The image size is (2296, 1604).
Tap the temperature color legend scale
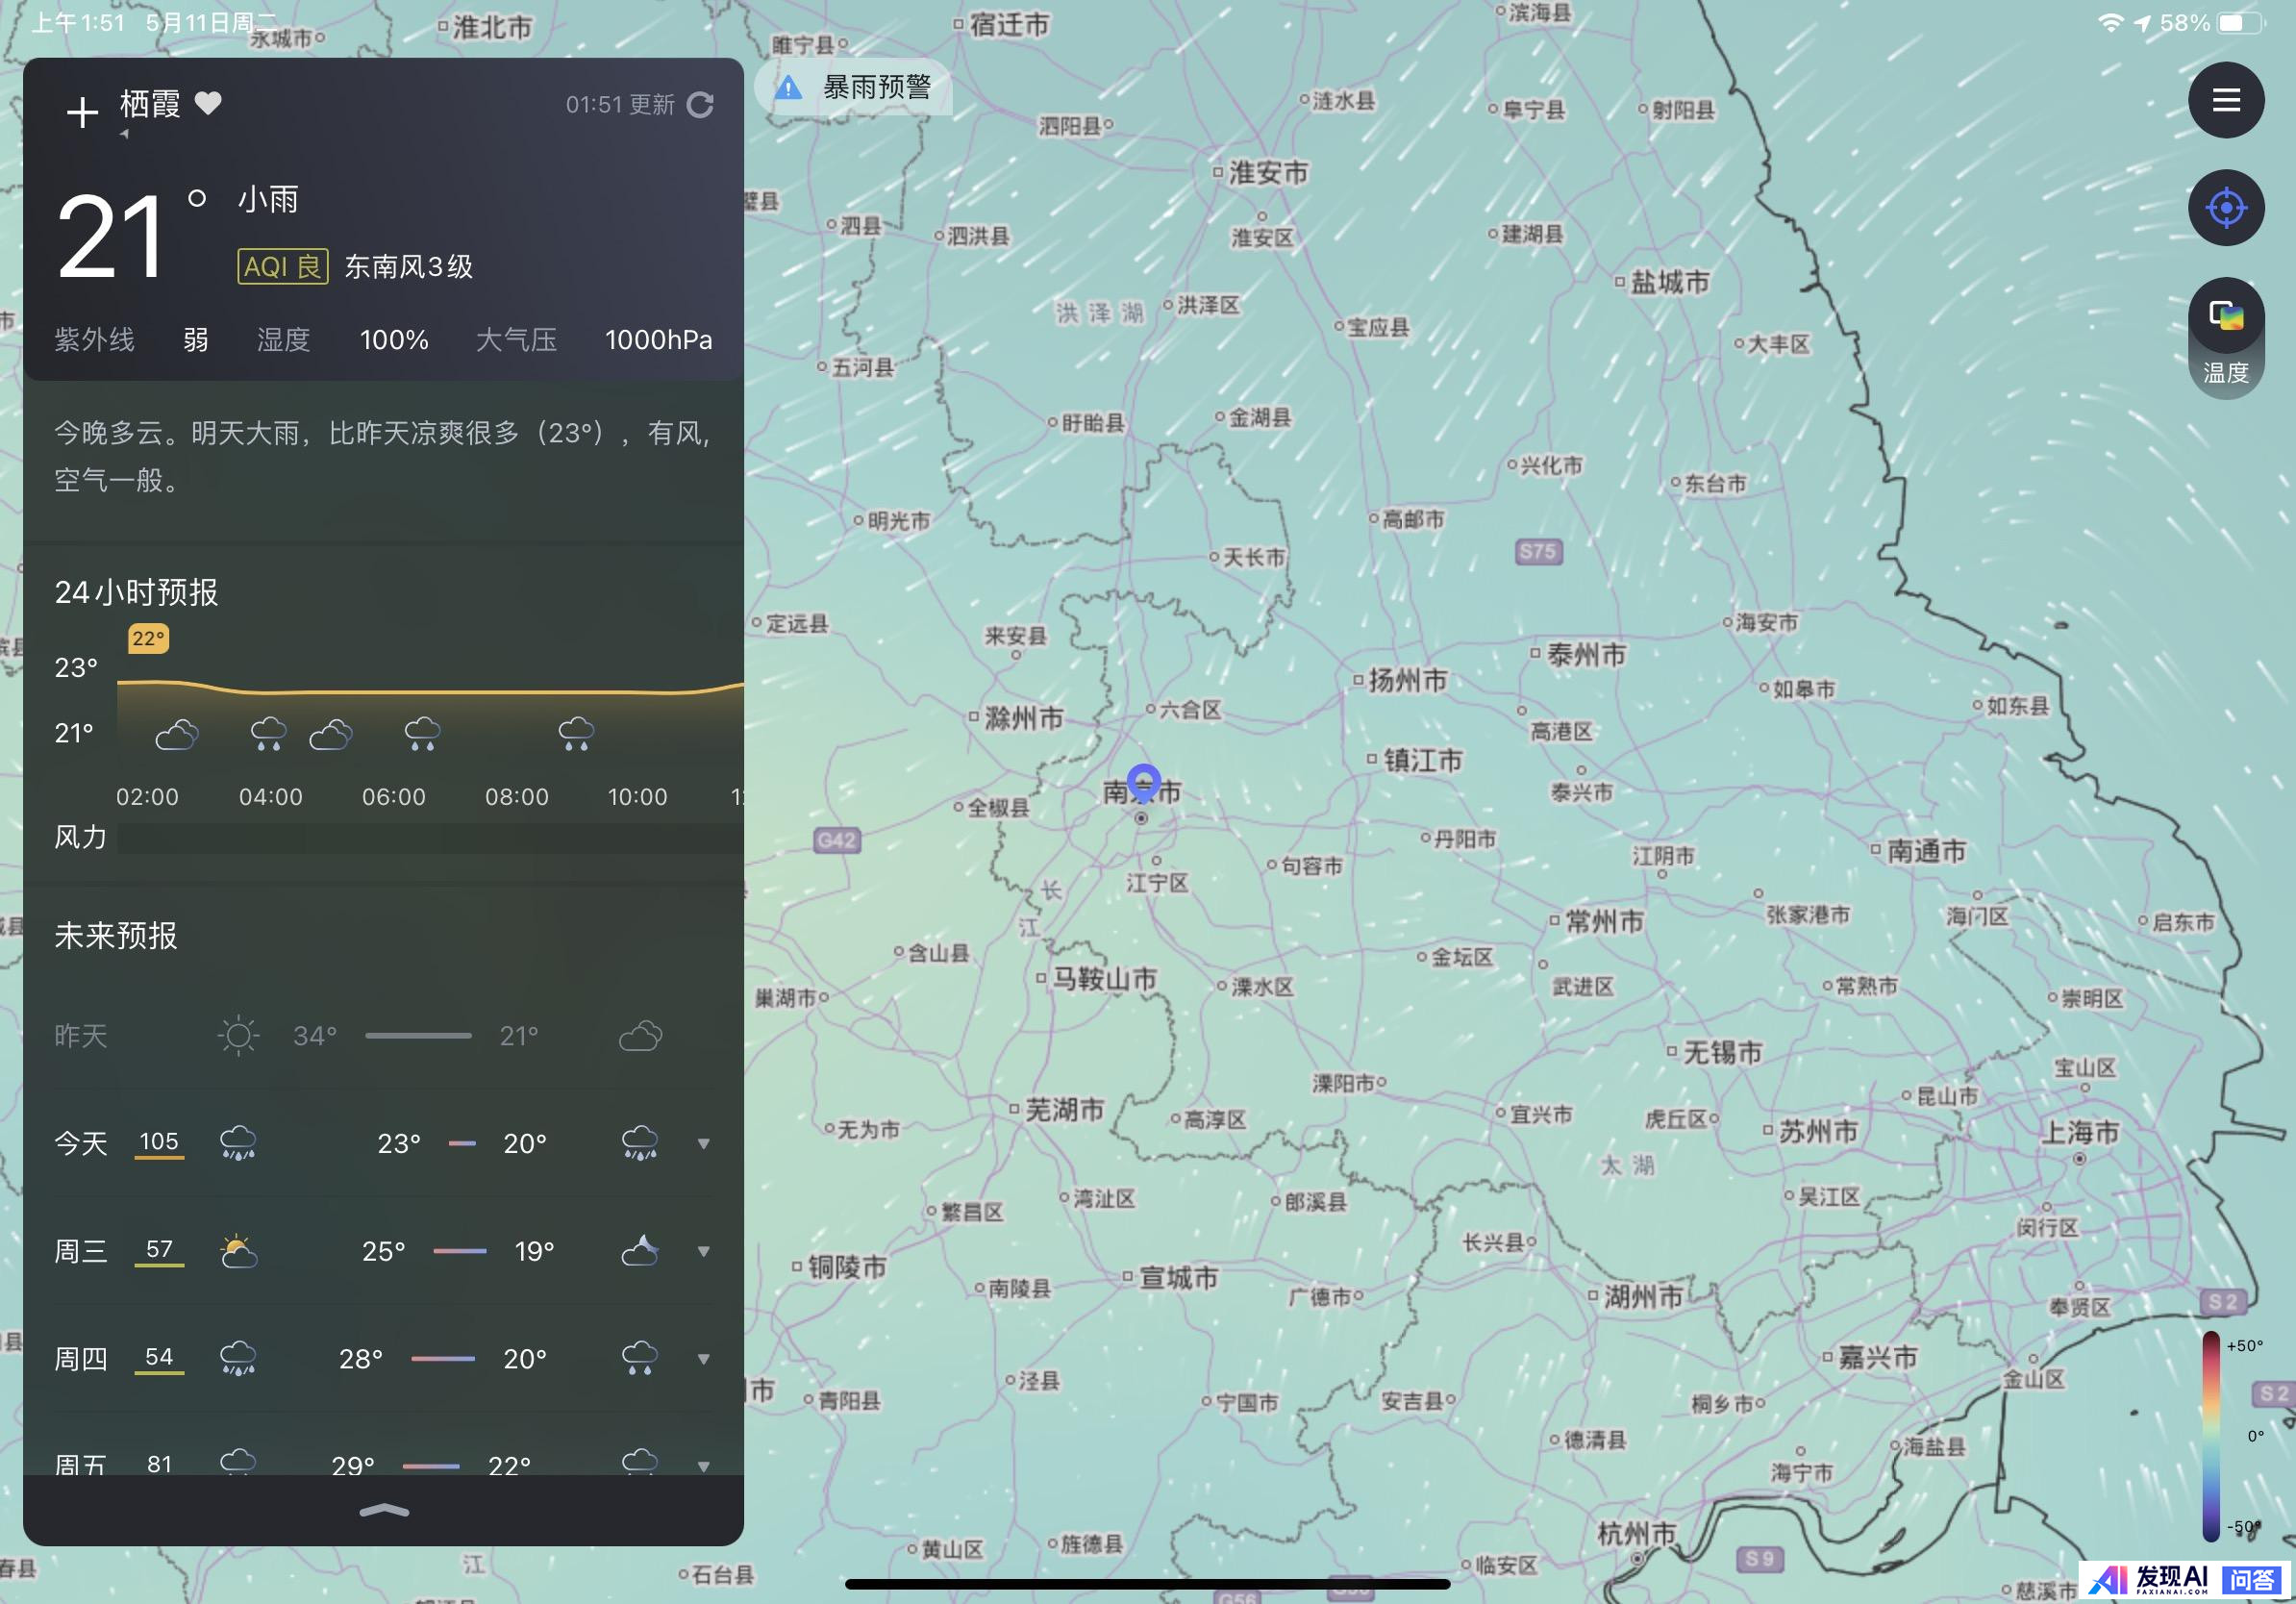tap(2211, 1436)
